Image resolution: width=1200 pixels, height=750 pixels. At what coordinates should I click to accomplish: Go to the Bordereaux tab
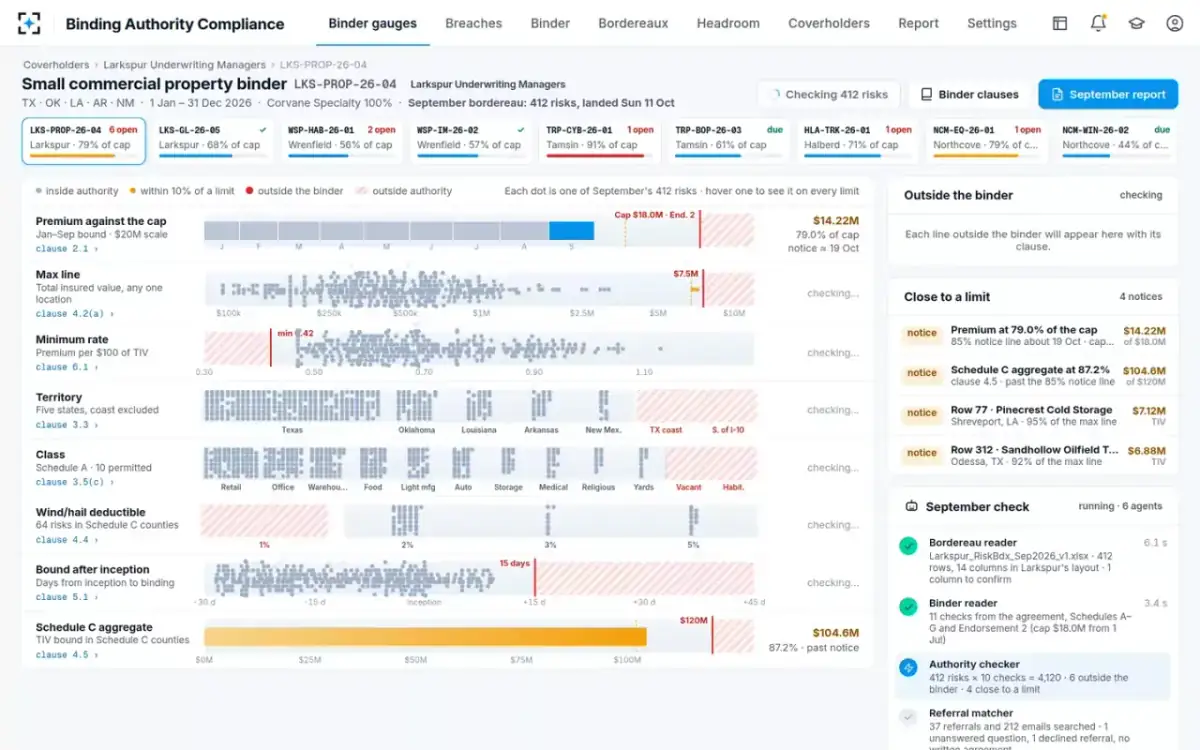[633, 23]
